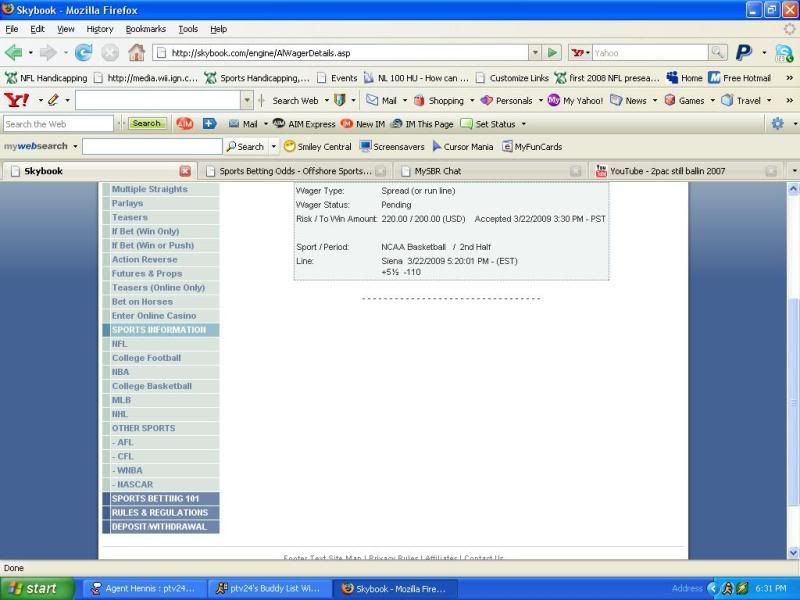
Task: Open the PayPal toolbar P icon
Action: (x=744, y=52)
